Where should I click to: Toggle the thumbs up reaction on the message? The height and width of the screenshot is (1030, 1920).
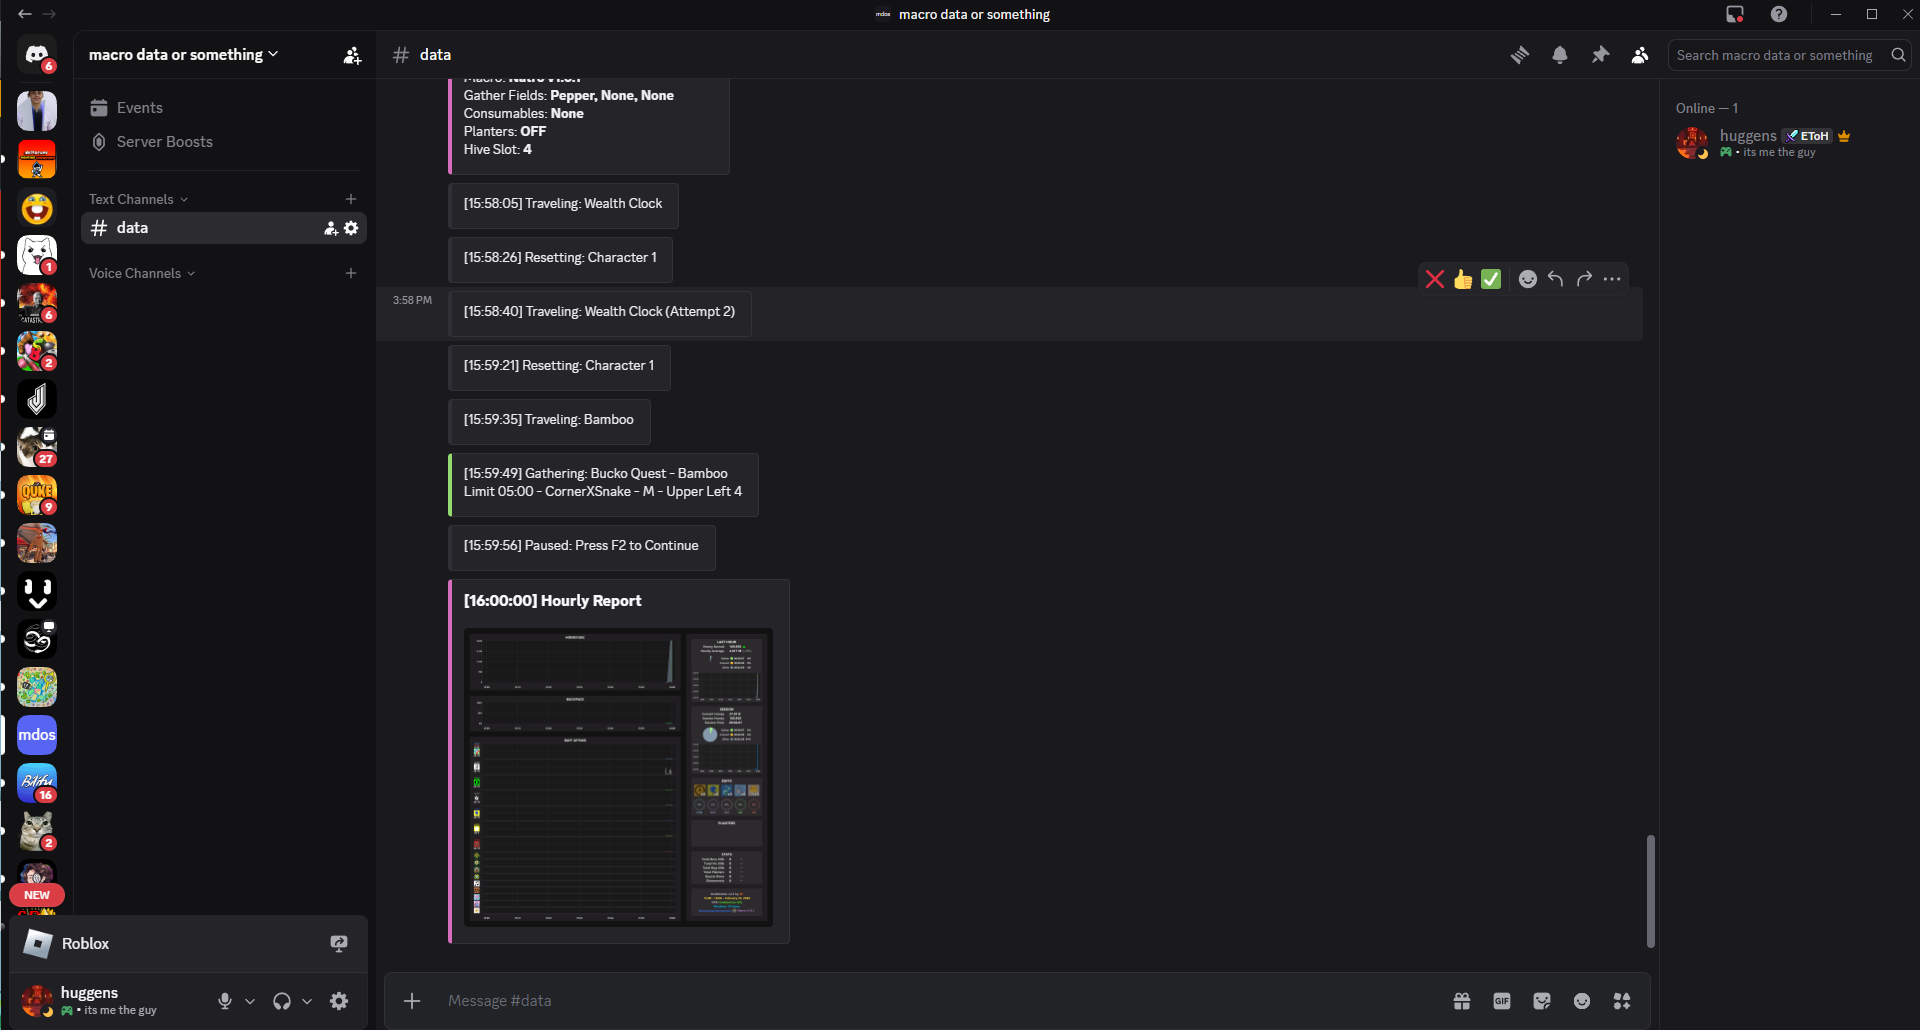click(1463, 279)
